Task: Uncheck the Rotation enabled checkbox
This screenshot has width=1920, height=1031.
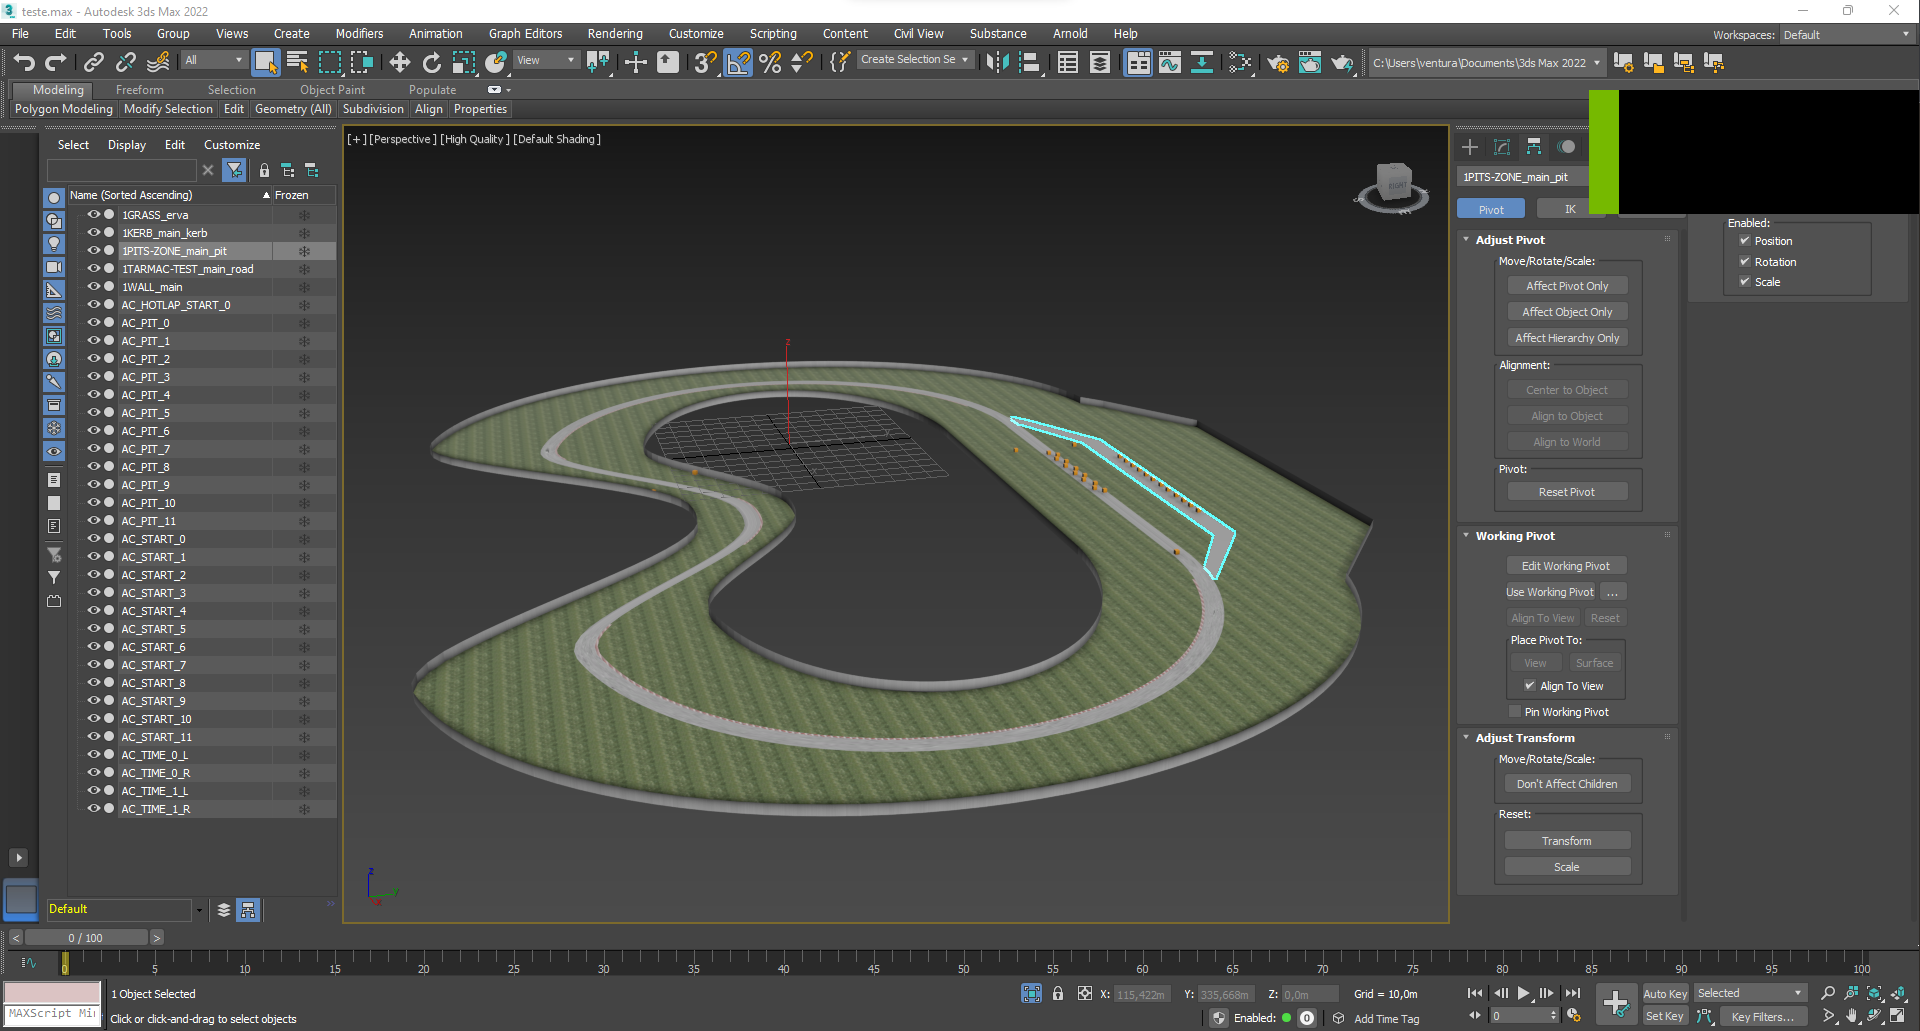Action: pyautogui.click(x=1745, y=262)
